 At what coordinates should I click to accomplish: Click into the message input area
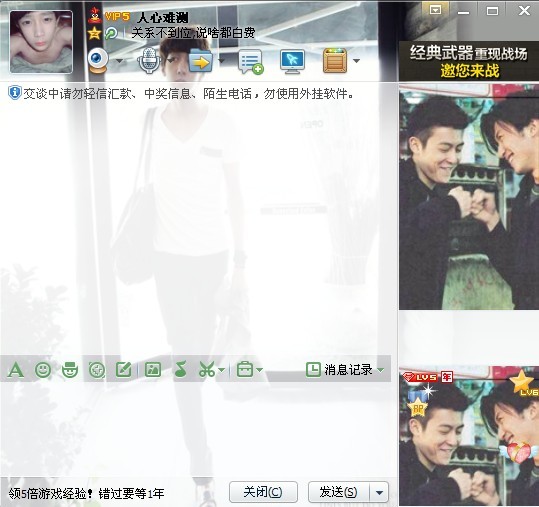195,430
